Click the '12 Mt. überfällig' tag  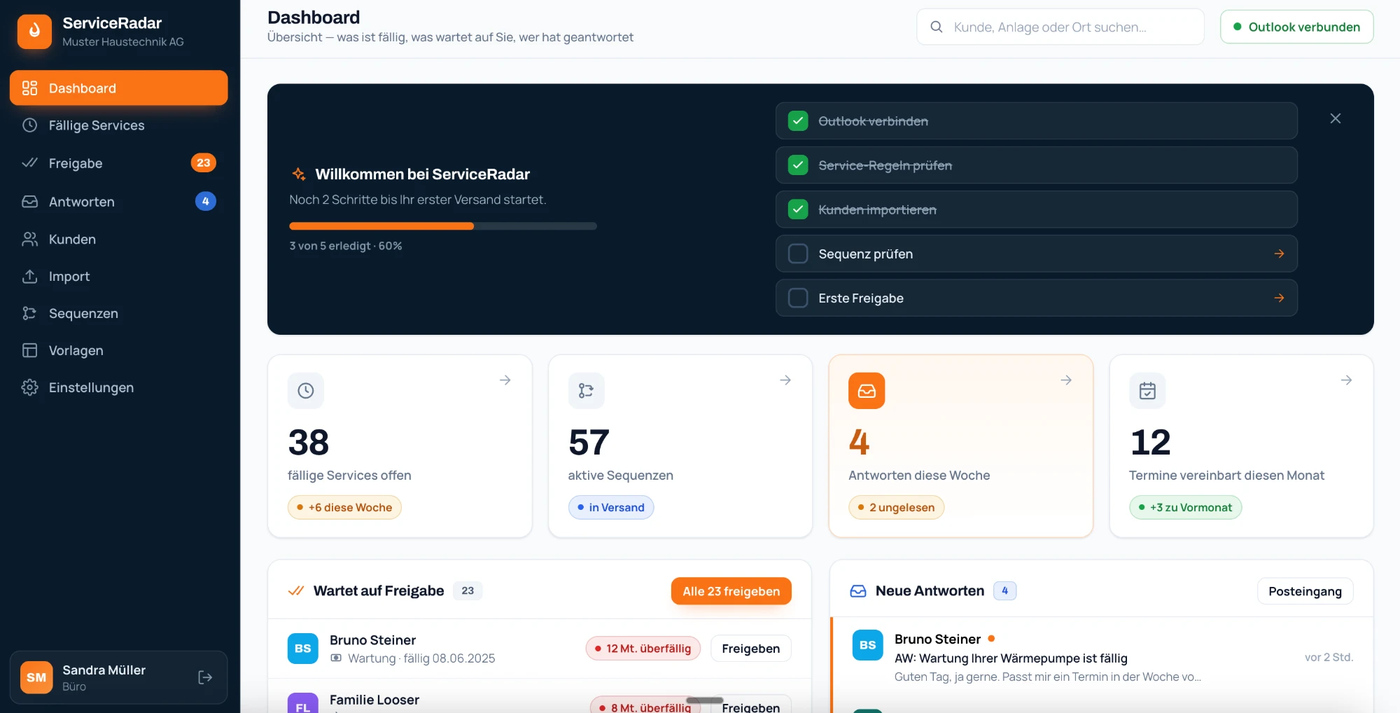[x=643, y=648]
